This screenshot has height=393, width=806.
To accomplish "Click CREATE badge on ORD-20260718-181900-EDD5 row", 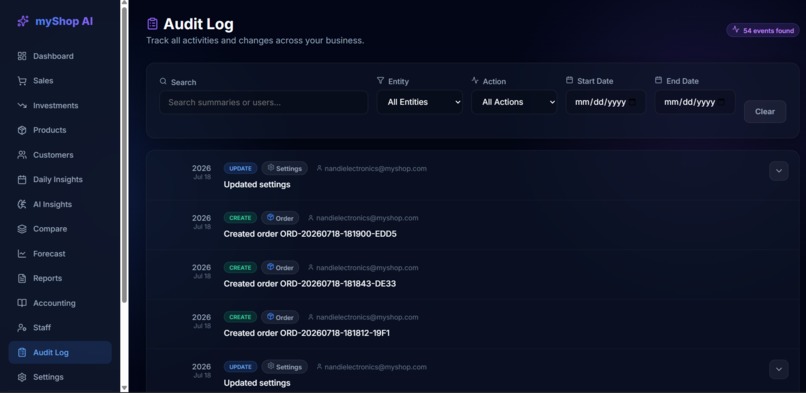I will (x=240, y=218).
